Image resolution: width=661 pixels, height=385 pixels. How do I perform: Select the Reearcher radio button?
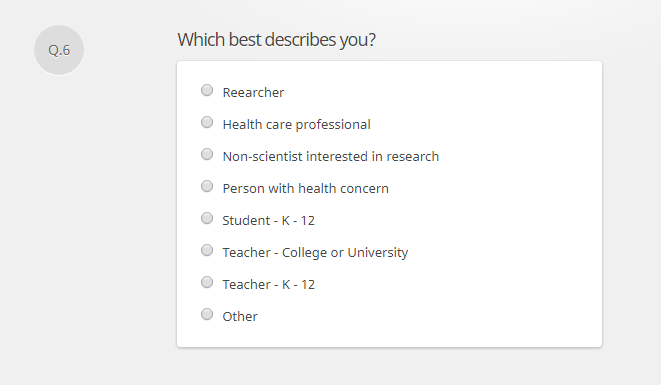click(x=207, y=90)
